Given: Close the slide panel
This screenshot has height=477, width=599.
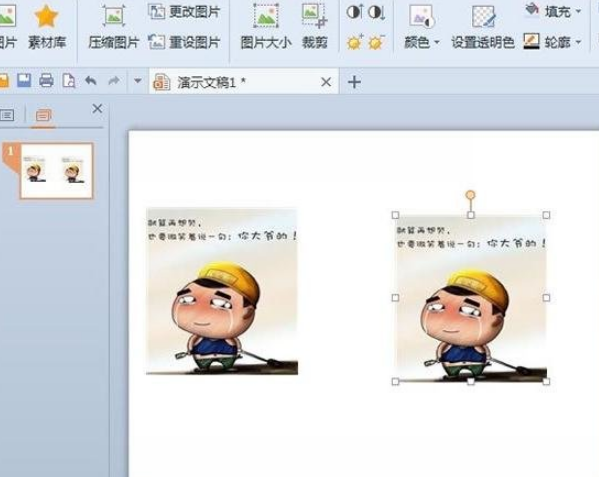Looking at the screenshot, I should coord(97,109).
